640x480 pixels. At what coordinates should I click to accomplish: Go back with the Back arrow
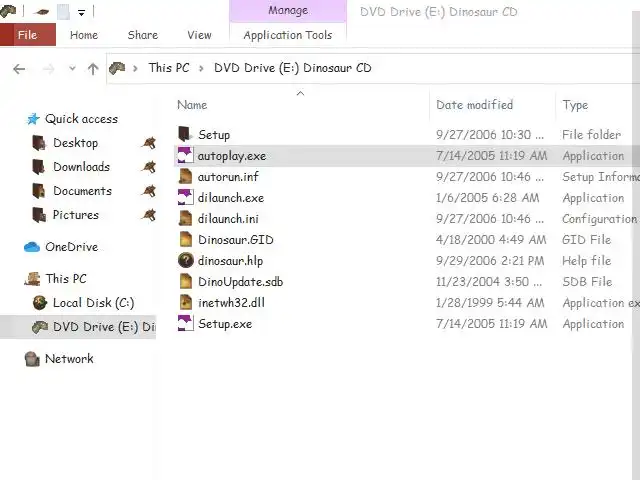(19, 69)
